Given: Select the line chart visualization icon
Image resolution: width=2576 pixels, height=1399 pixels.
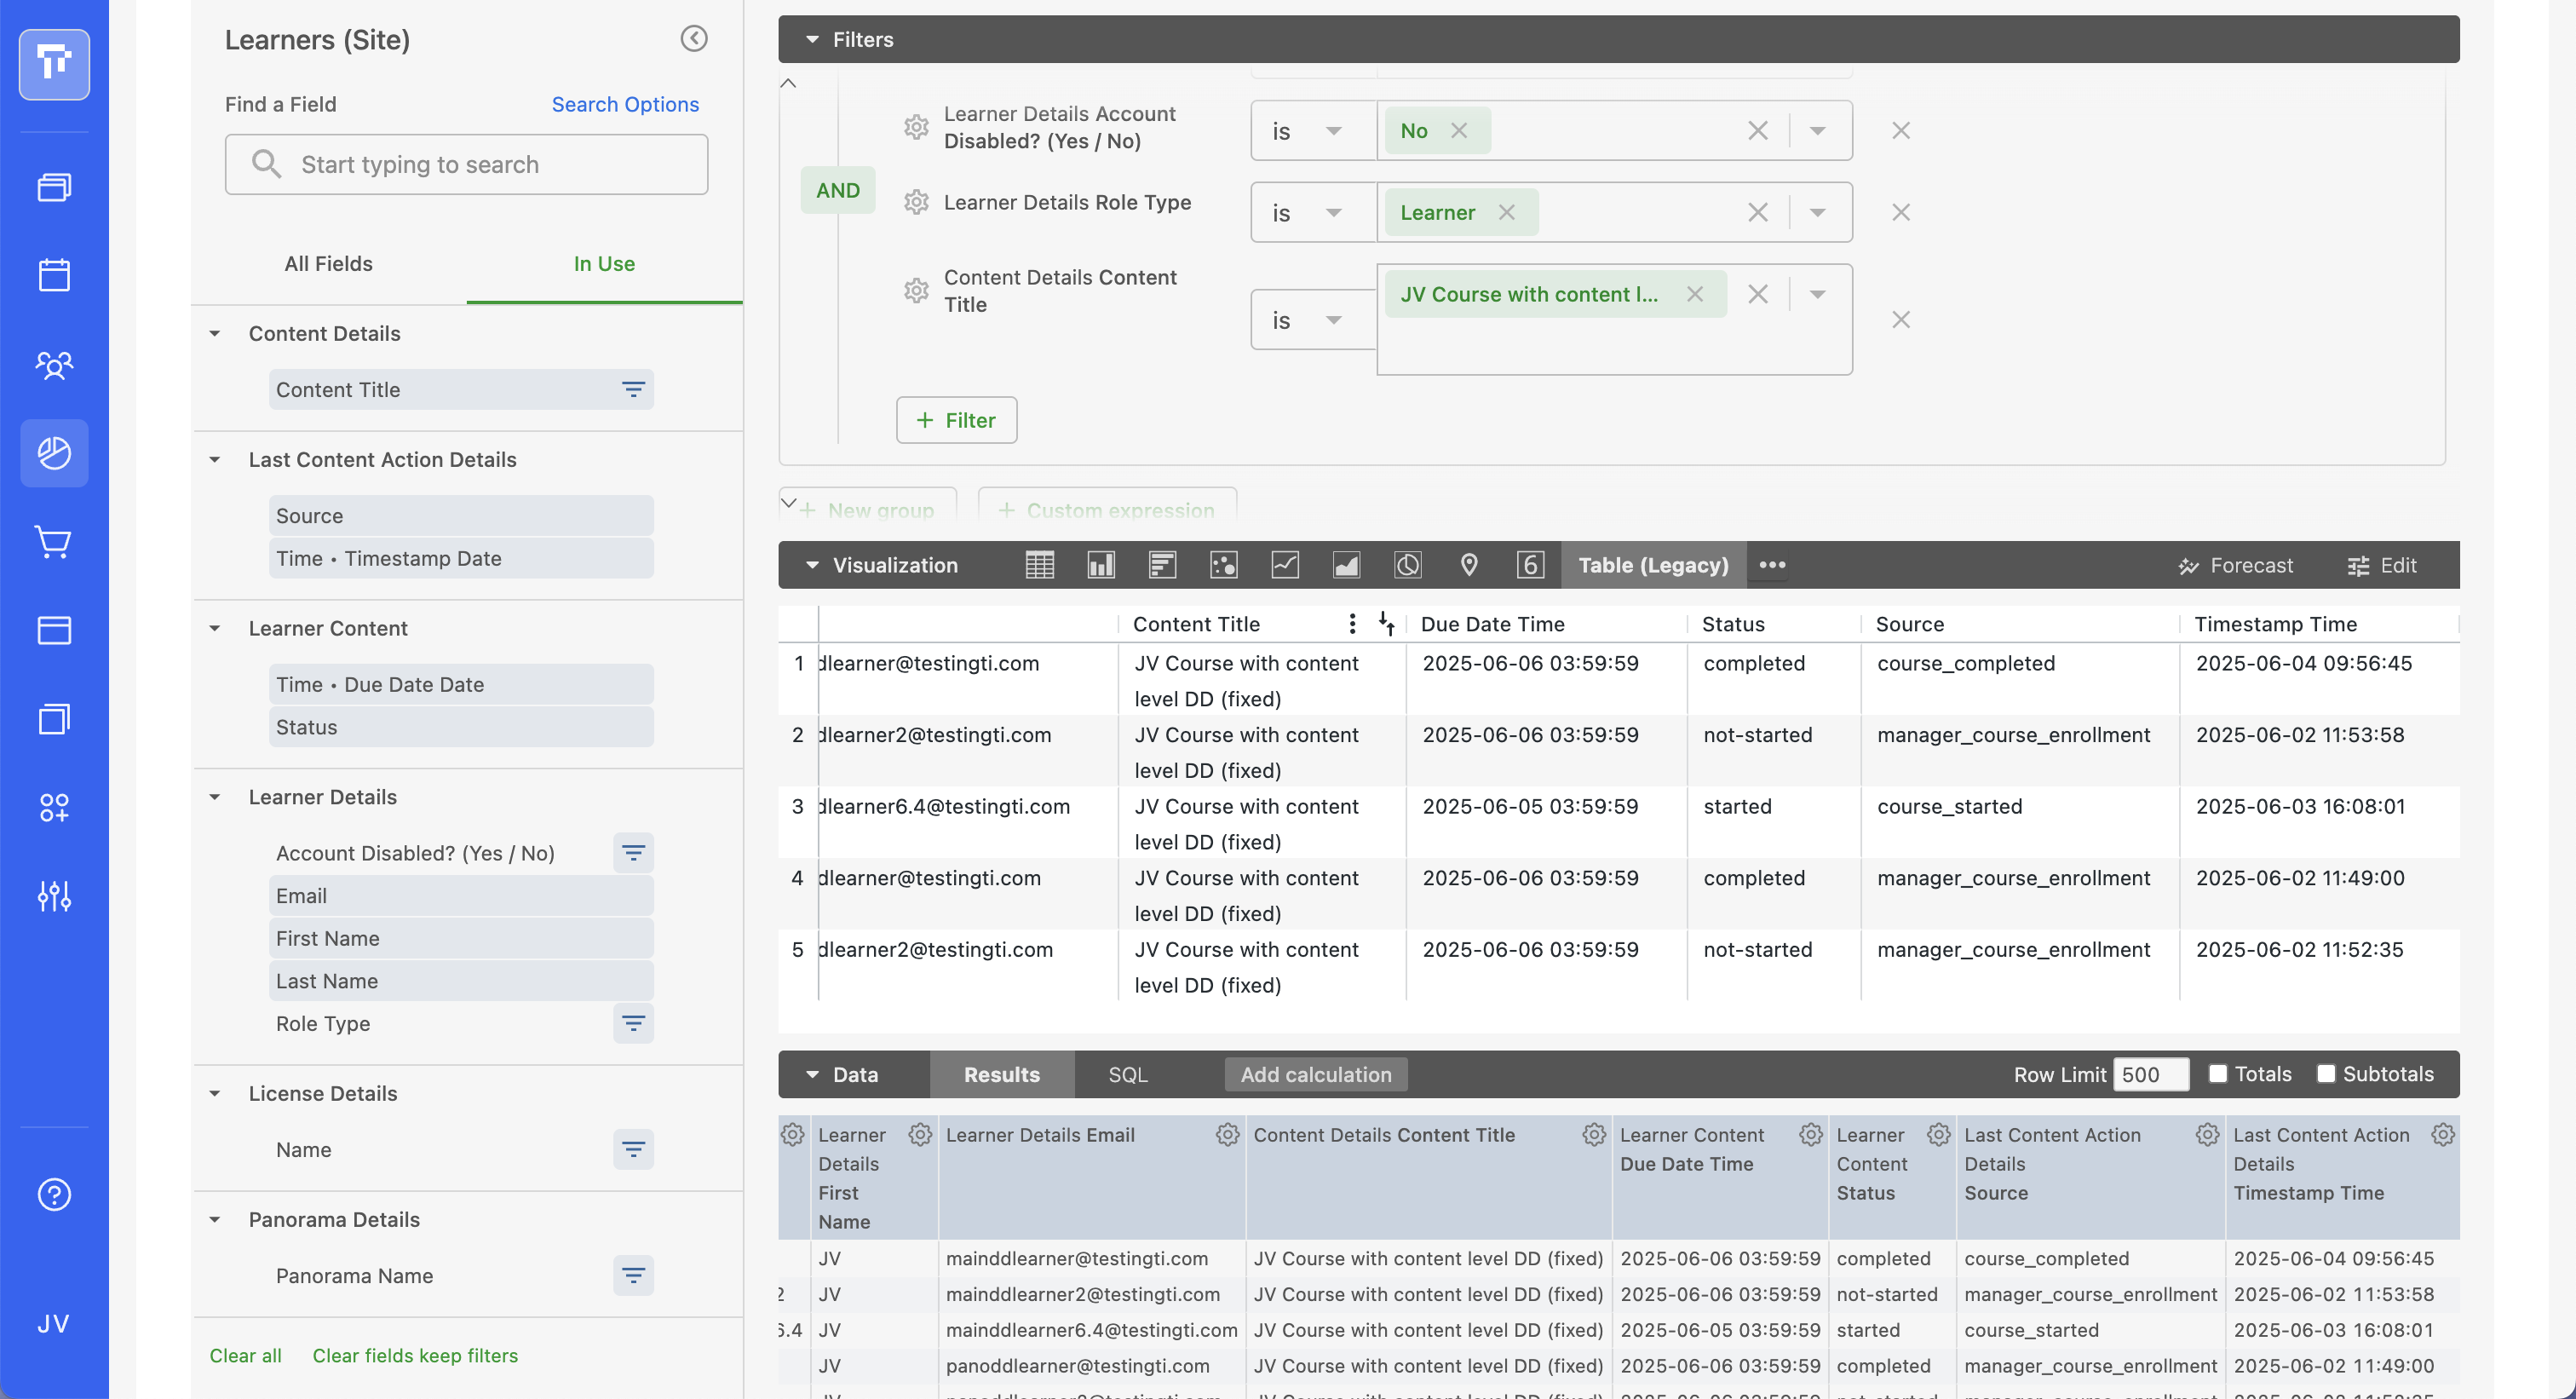Looking at the screenshot, I should coord(1285,565).
